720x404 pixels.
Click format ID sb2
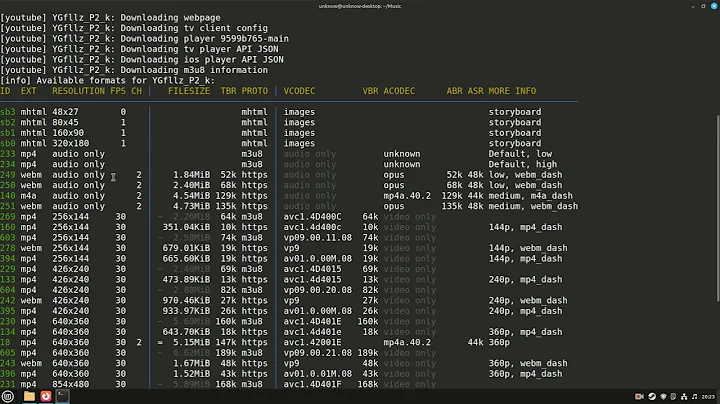[8, 123]
